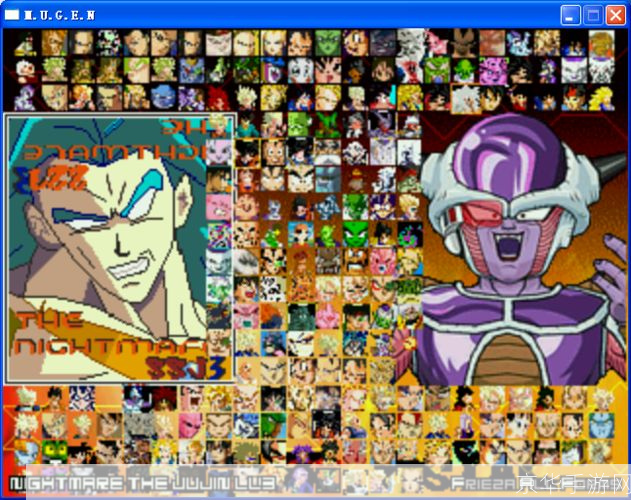This screenshot has height=500, width=631.
Task: Choose the blue-white checkered icon in bottom rows
Action: tap(82, 399)
